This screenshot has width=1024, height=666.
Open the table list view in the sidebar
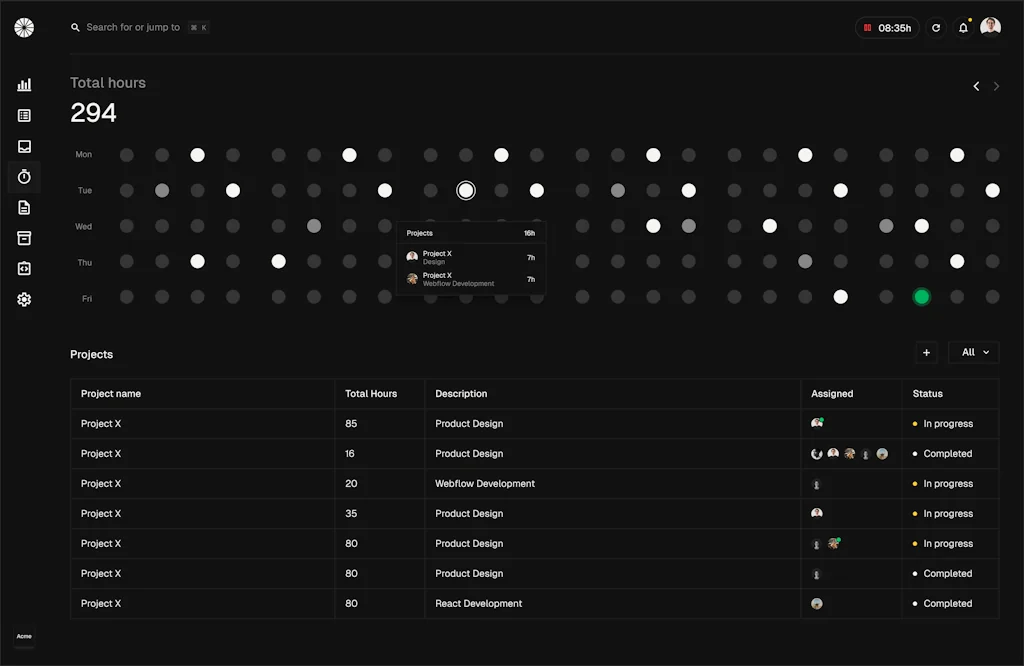click(x=24, y=115)
